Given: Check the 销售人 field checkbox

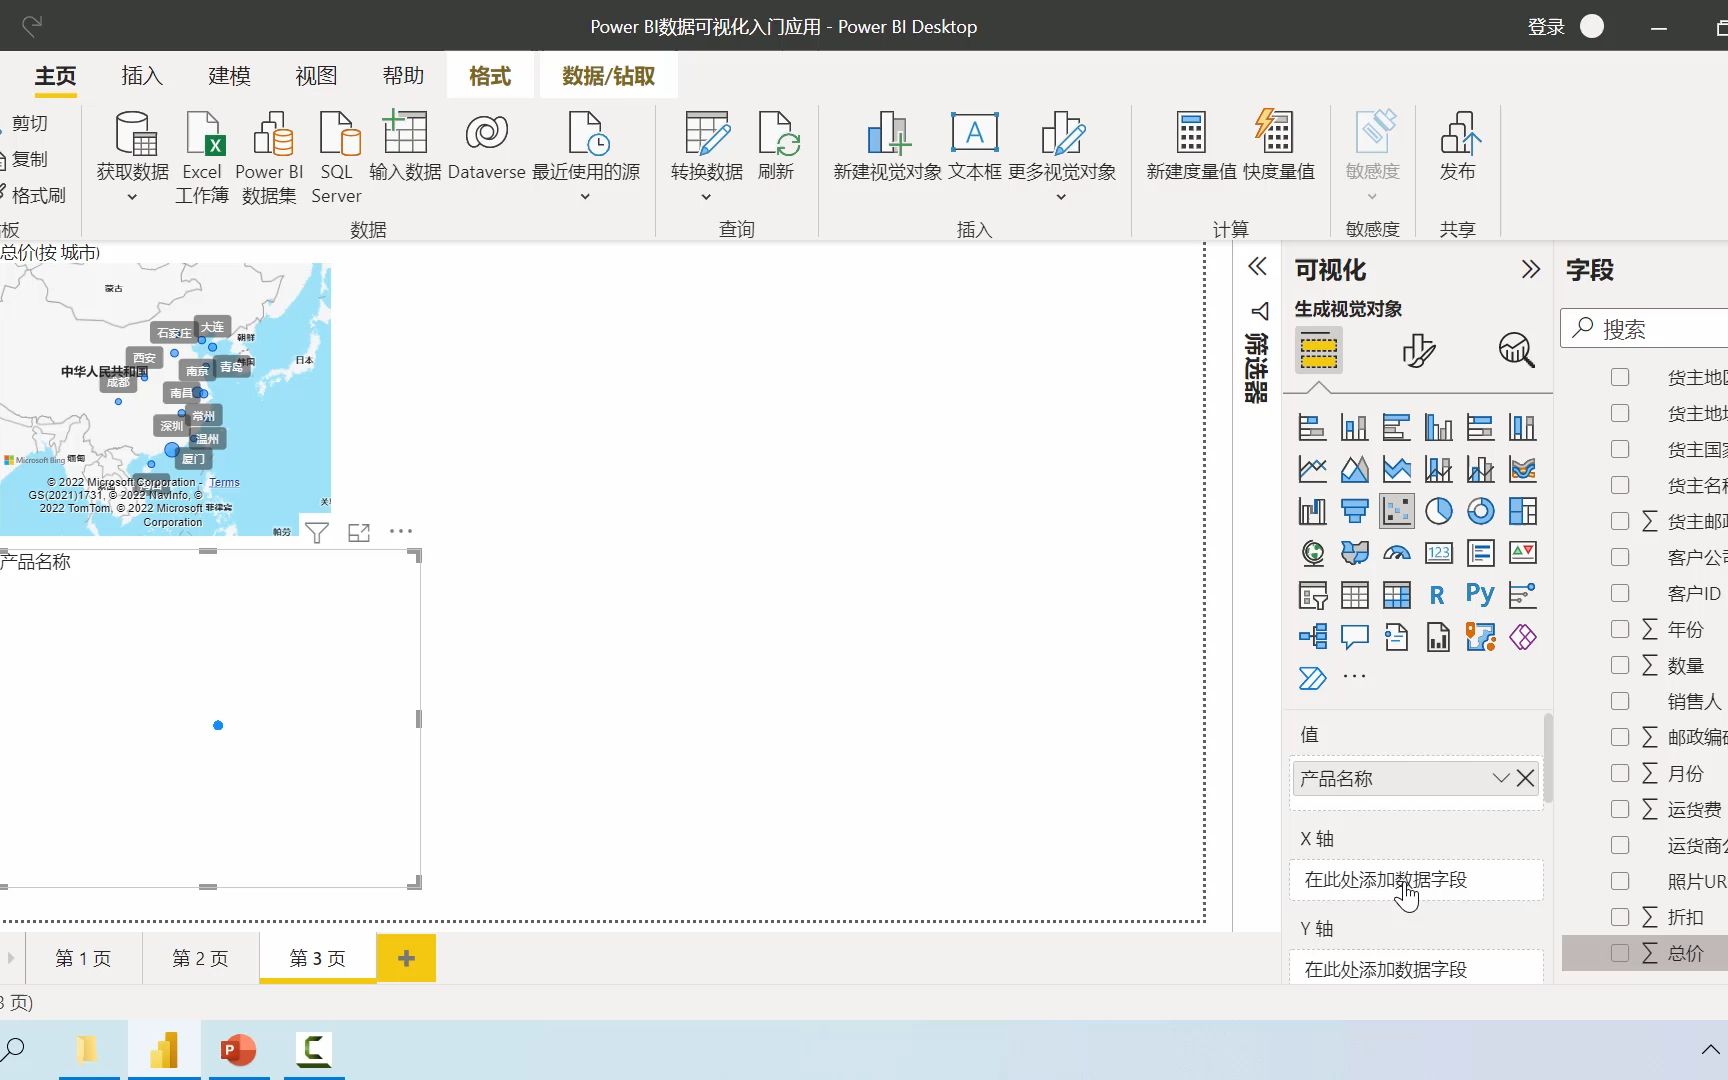Looking at the screenshot, I should click(1620, 701).
